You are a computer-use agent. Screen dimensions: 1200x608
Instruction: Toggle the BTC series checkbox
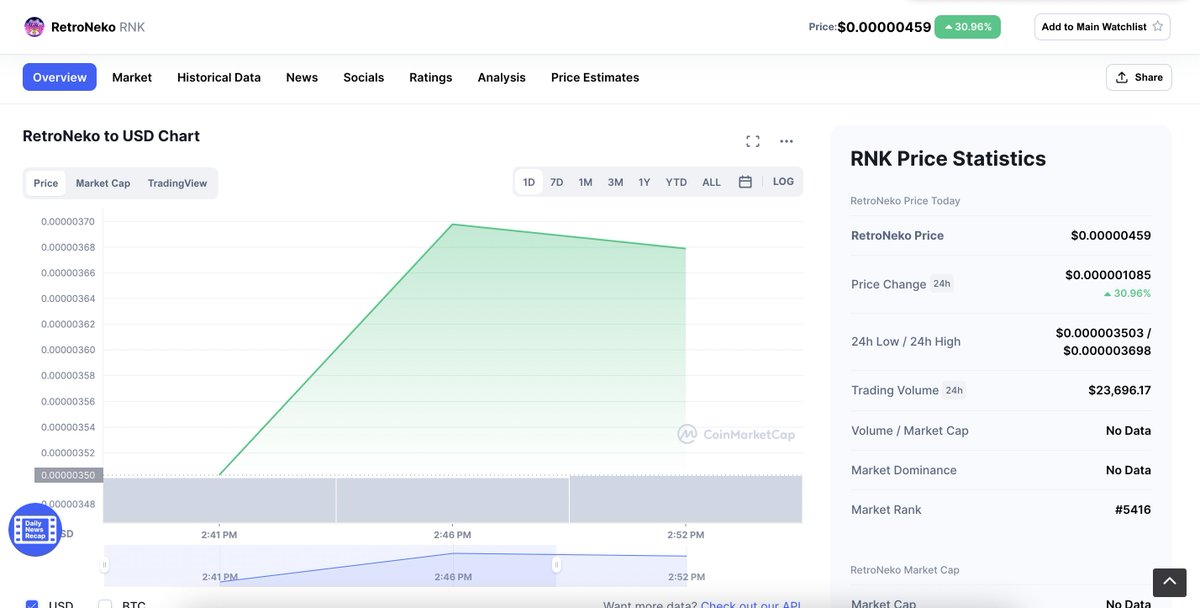click(x=105, y=604)
